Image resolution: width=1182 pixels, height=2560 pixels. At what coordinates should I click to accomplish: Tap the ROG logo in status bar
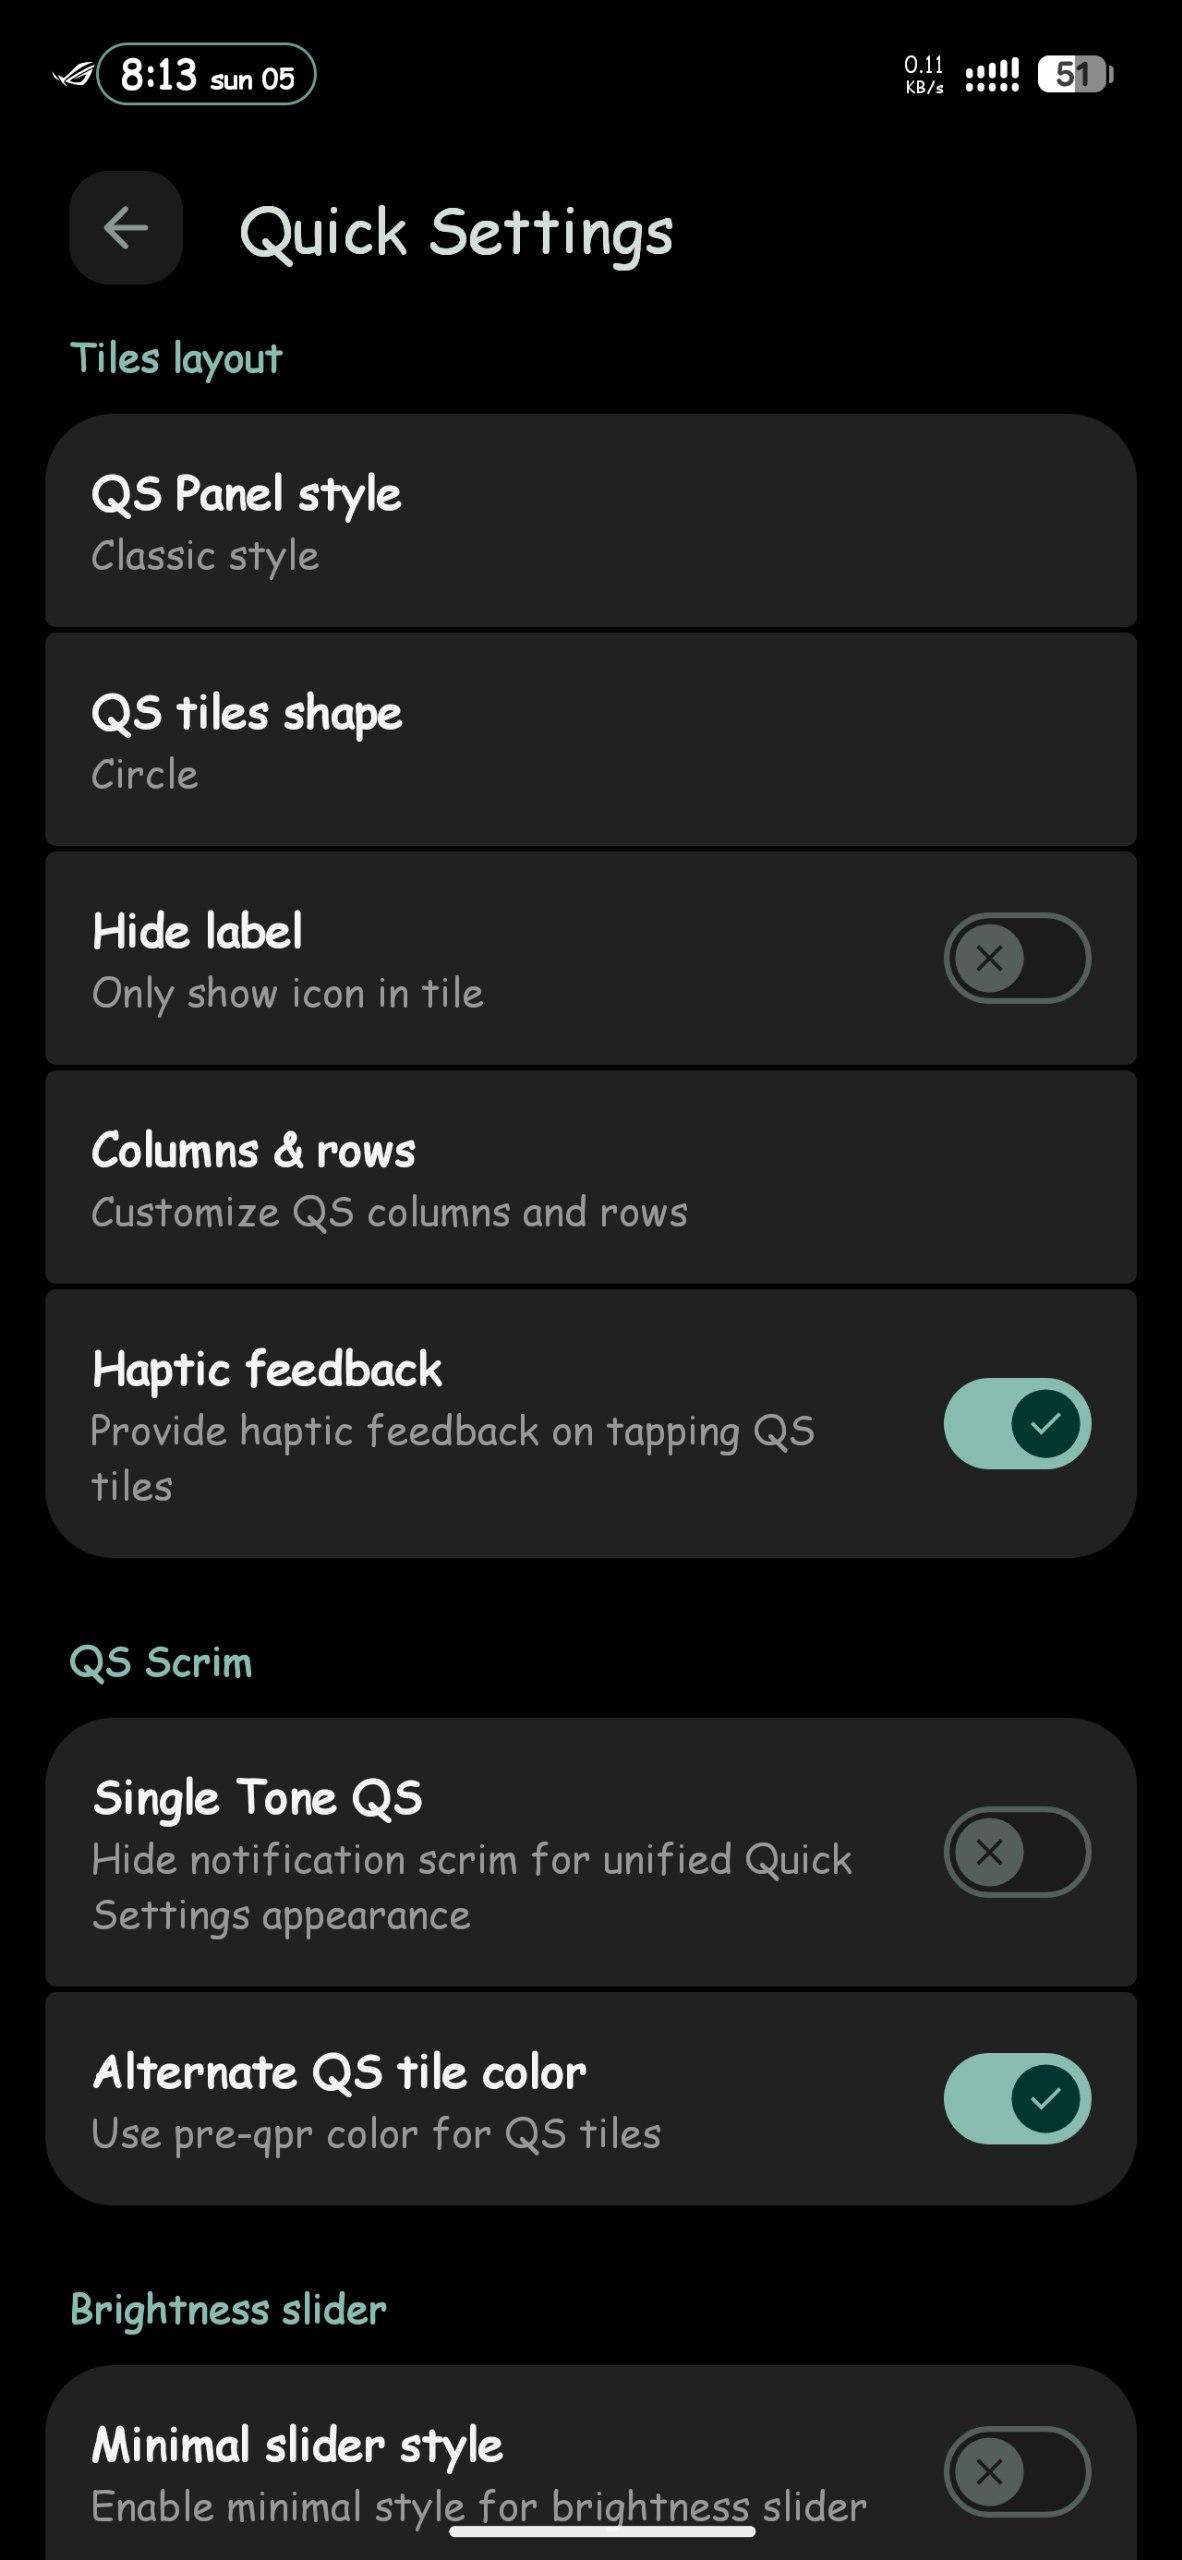click(73, 75)
